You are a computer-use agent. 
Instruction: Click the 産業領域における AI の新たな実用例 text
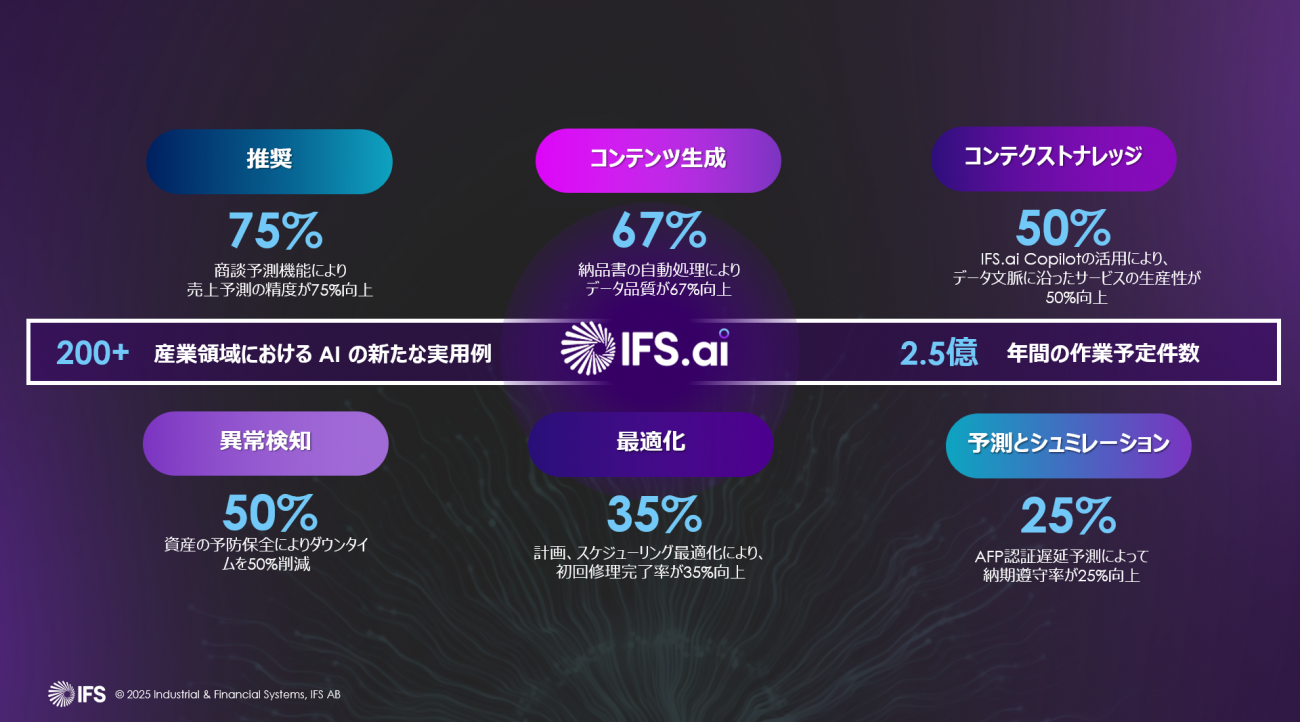323,354
